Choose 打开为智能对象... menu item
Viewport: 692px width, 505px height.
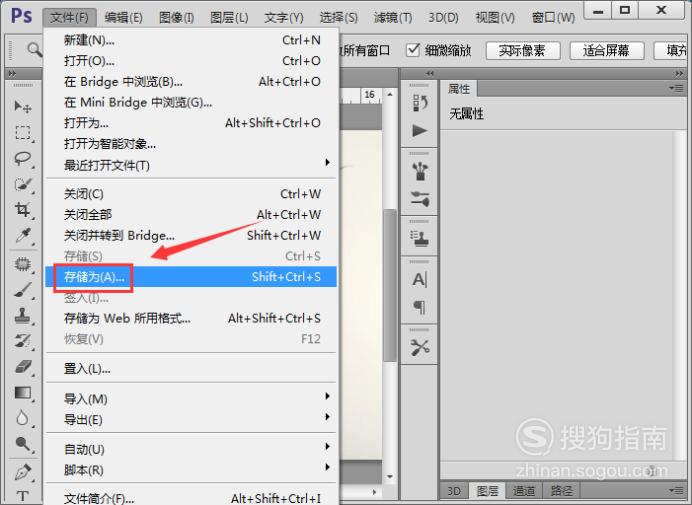191,143
